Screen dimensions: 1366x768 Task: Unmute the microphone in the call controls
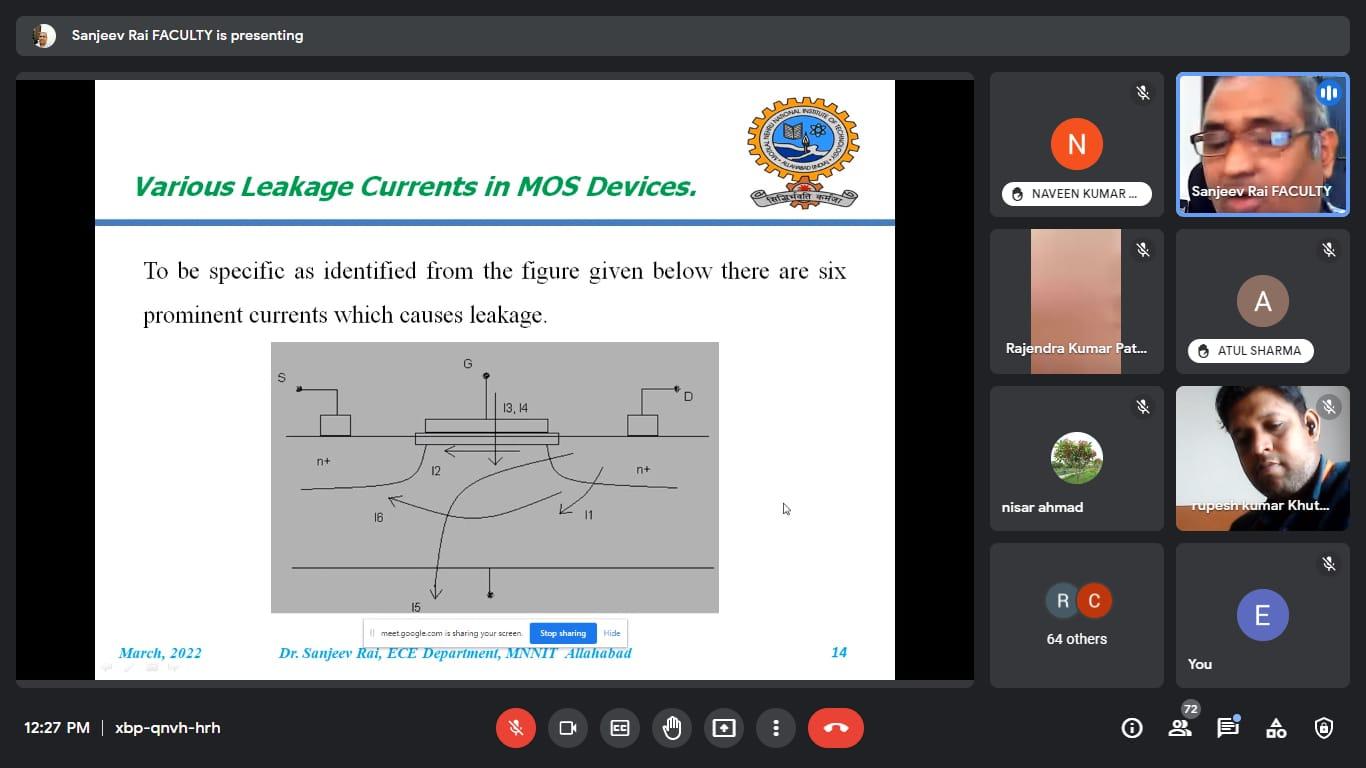pos(516,728)
